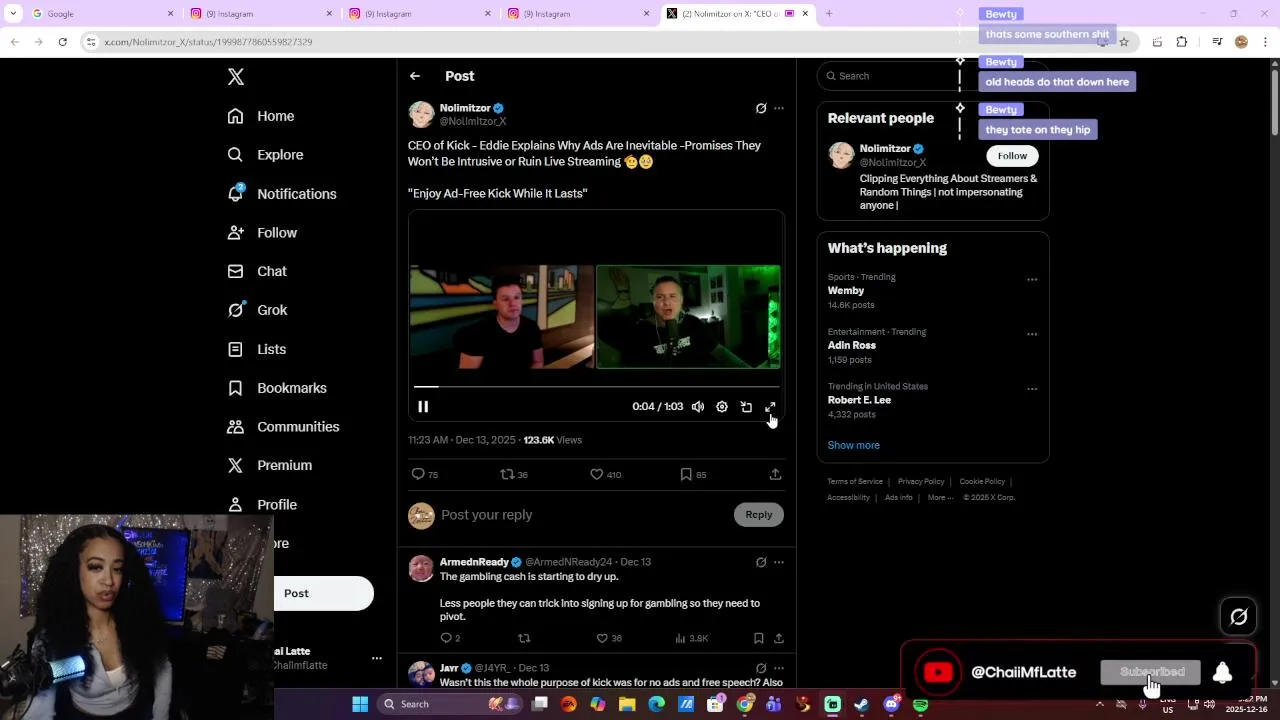Open the X logo home link
Image resolution: width=1280 pixels, height=720 pixels.
[x=236, y=77]
